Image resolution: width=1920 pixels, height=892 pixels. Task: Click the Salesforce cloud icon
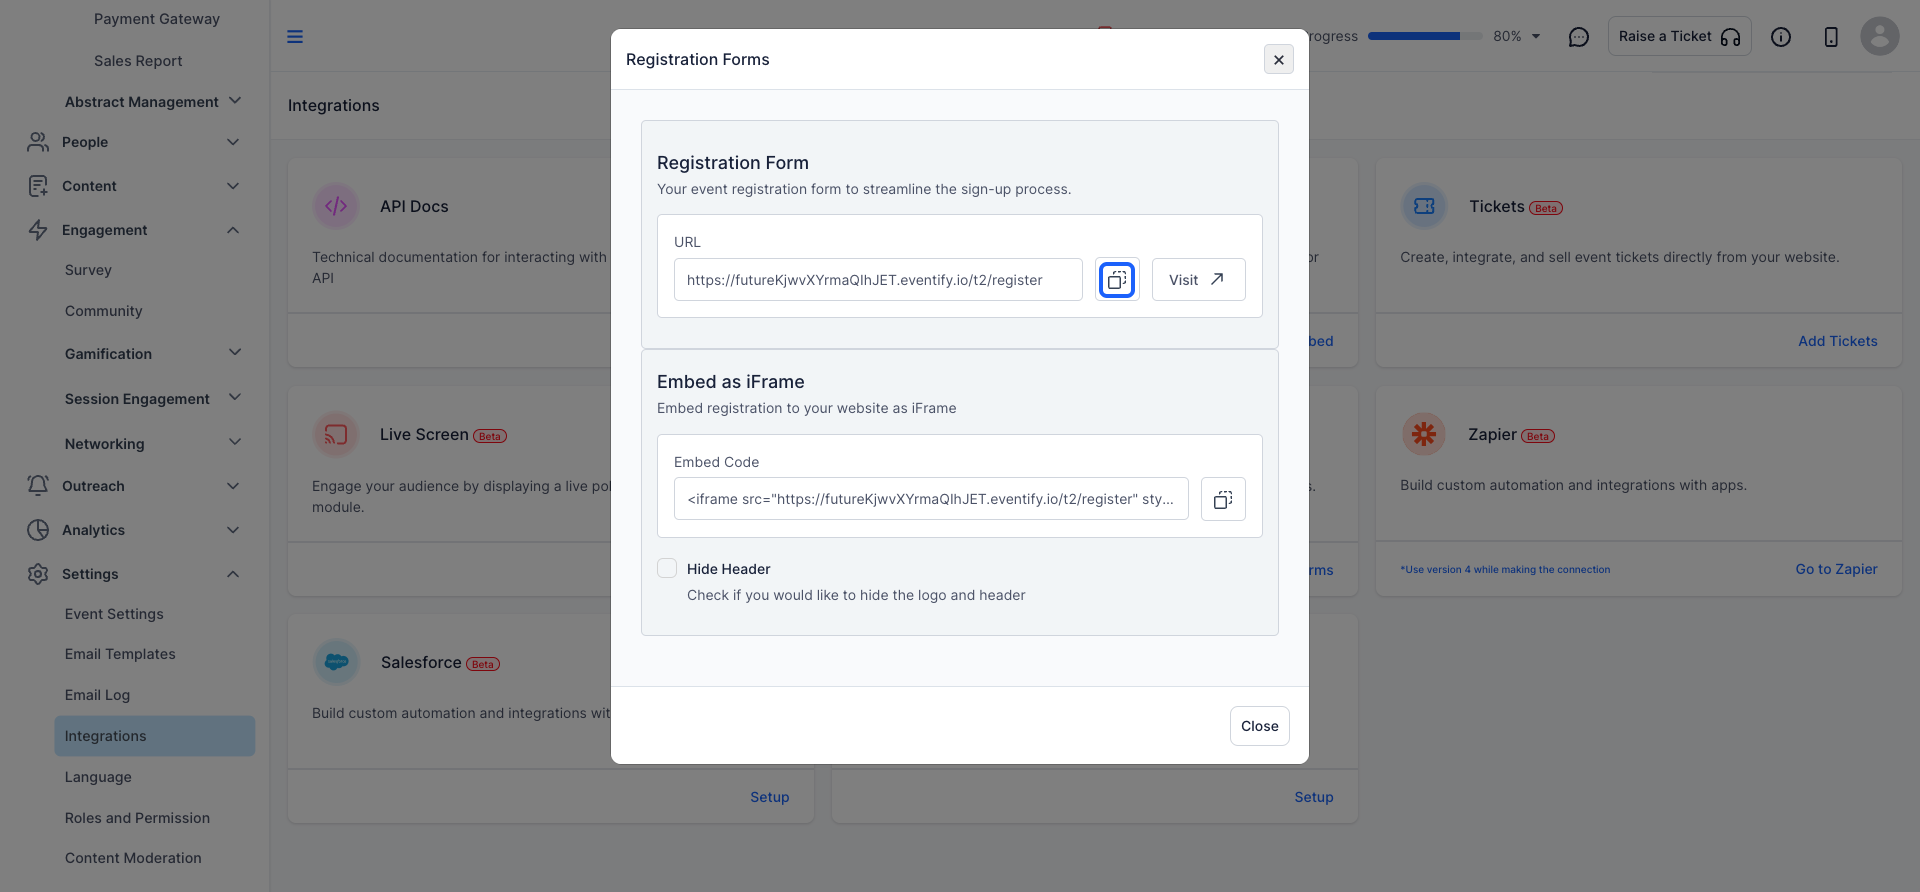pyautogui.click(x=336, y=662)
